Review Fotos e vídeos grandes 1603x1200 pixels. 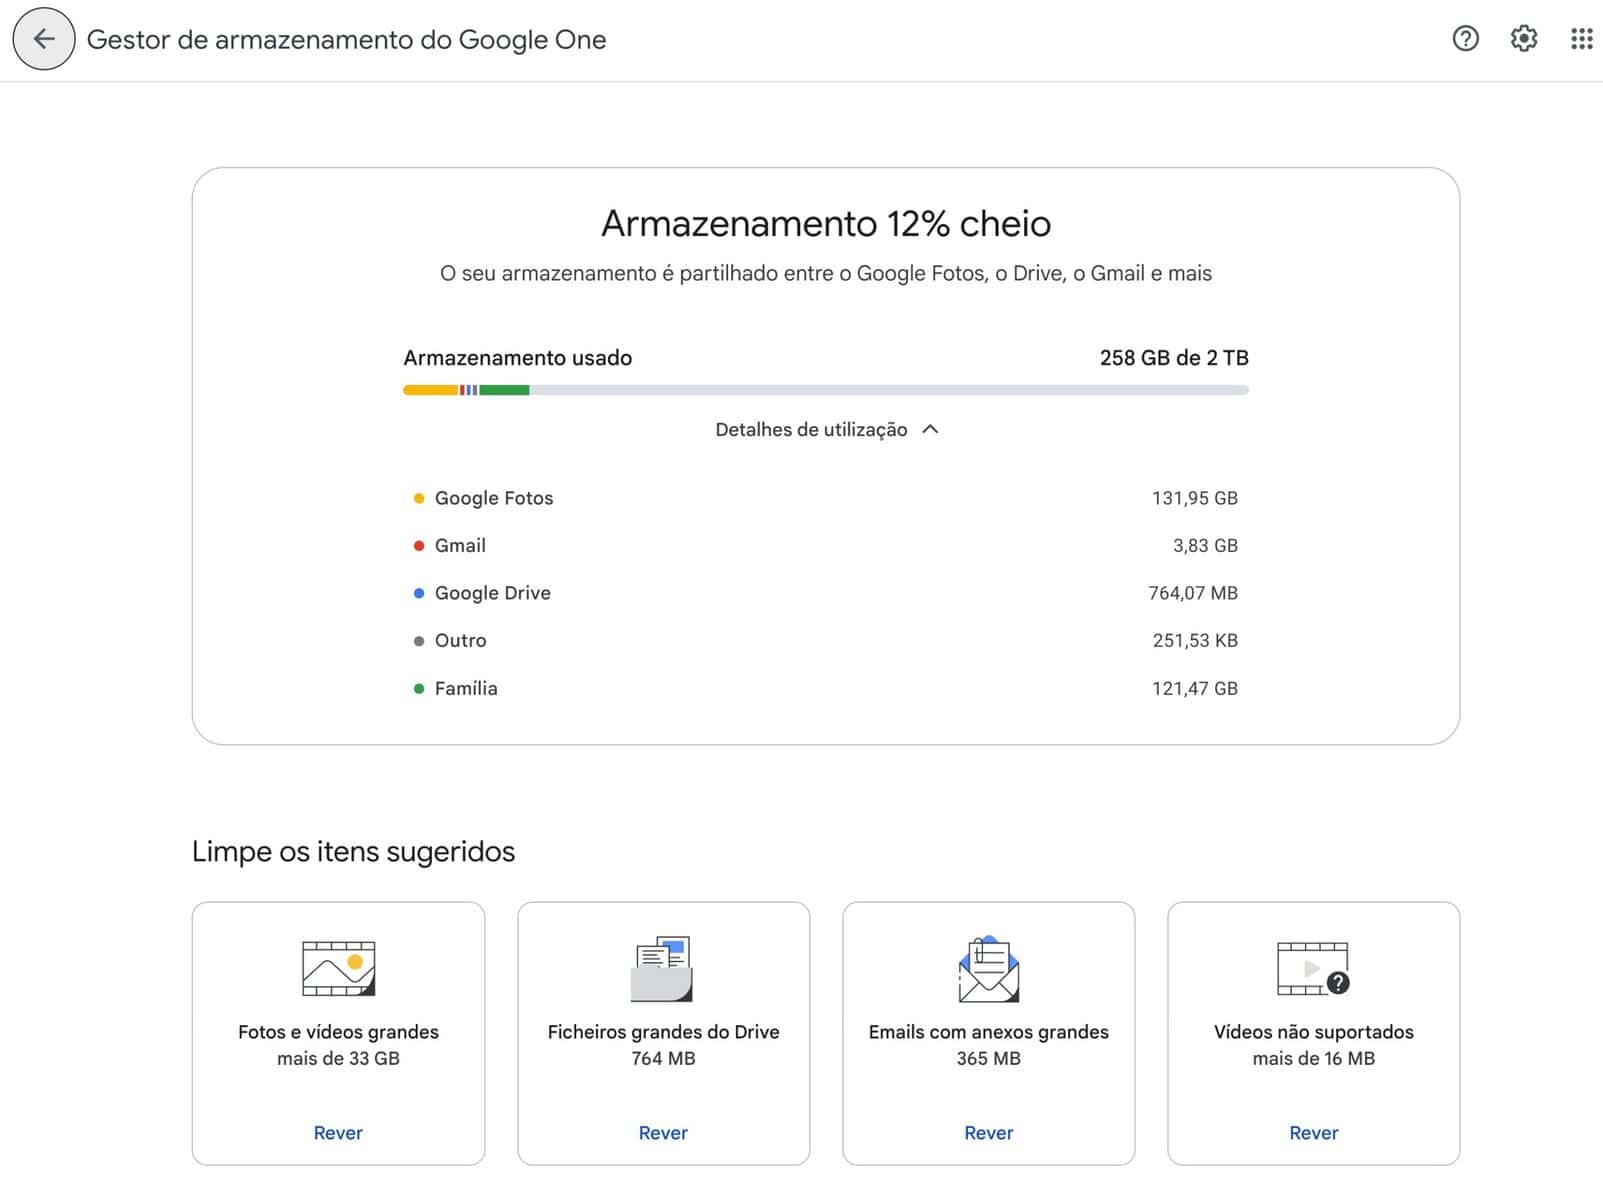[x=338, y=1133]
